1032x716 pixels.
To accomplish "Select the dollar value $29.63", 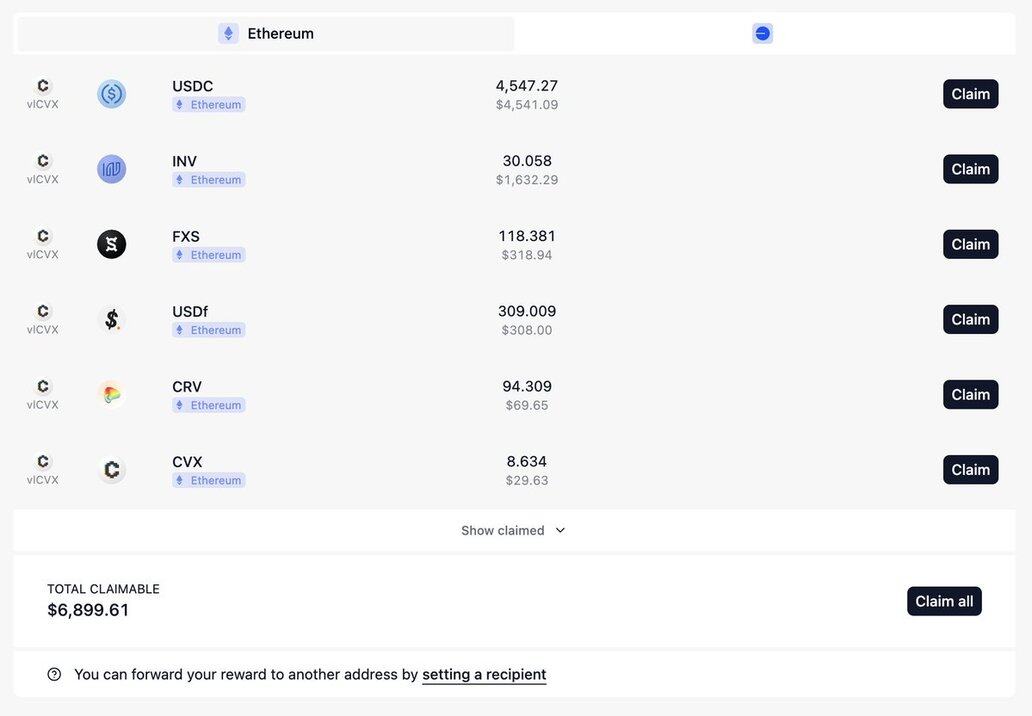I will pyautogui.click(x=527, y=480).
